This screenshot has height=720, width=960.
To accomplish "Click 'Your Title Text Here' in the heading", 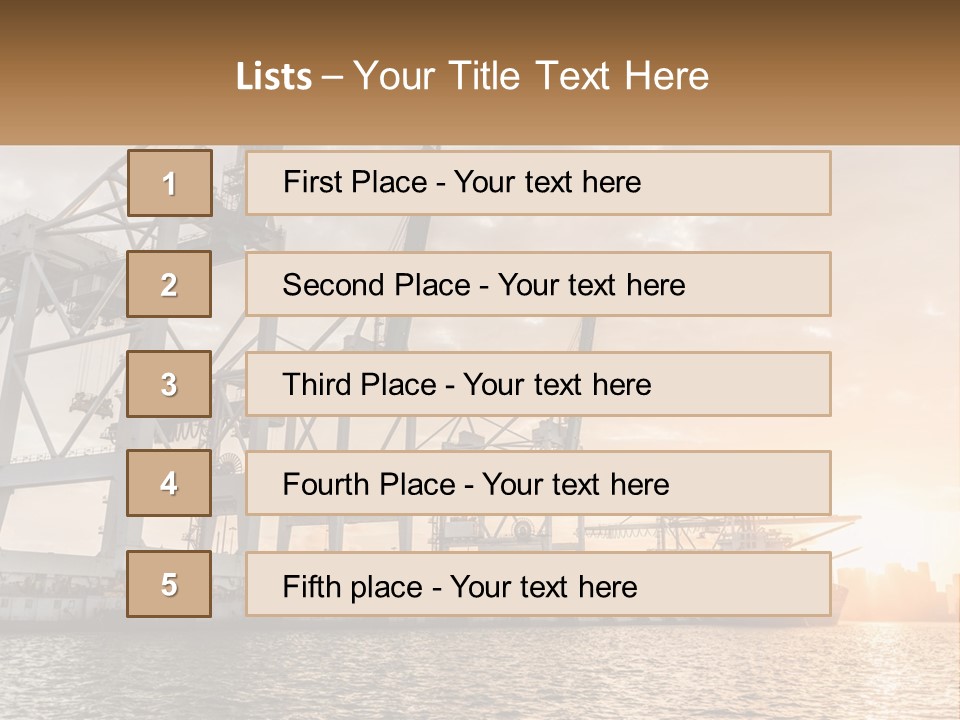I will 531,76.
